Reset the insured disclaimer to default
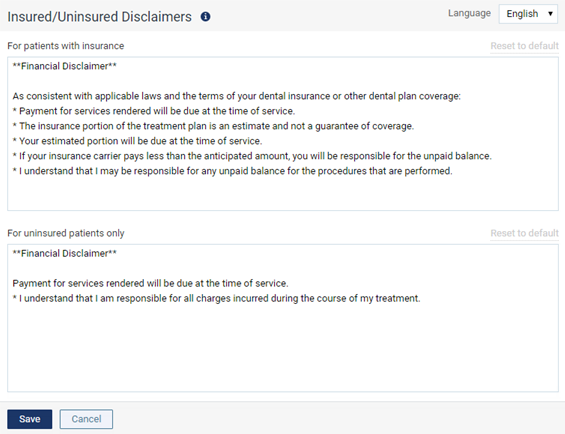 (x=524, y=46)
